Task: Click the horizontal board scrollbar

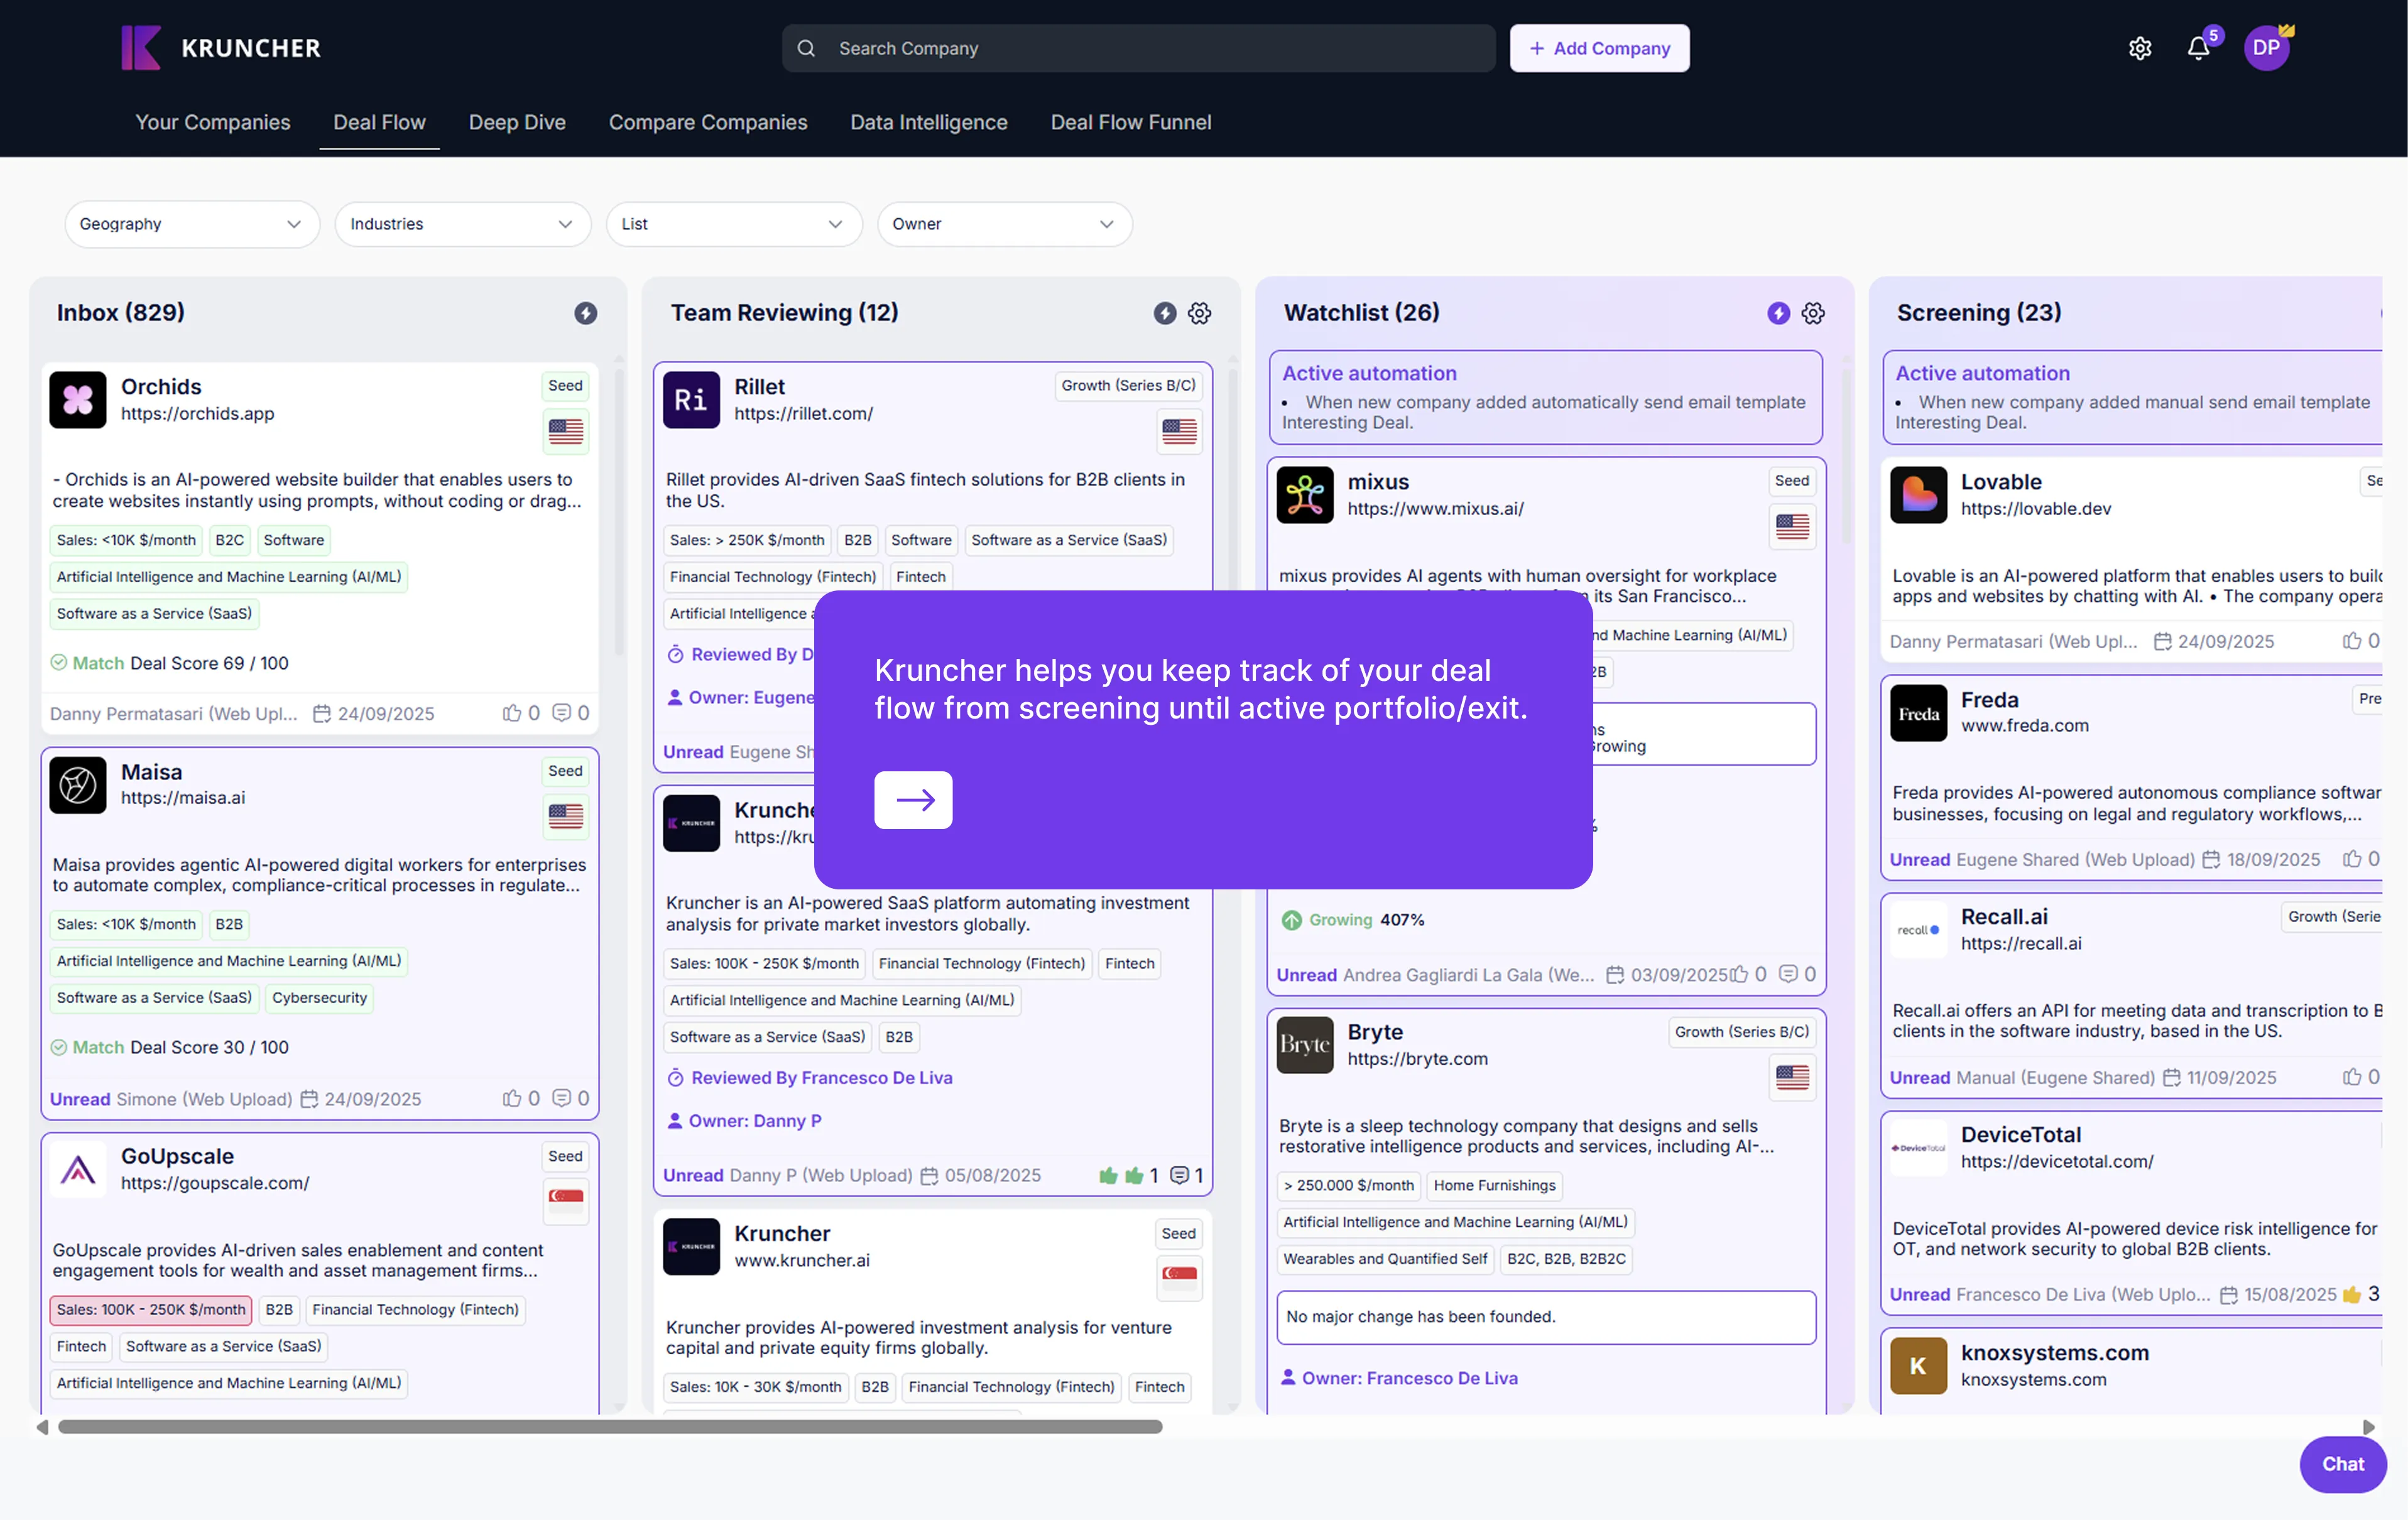Action: pos(610,1426)
